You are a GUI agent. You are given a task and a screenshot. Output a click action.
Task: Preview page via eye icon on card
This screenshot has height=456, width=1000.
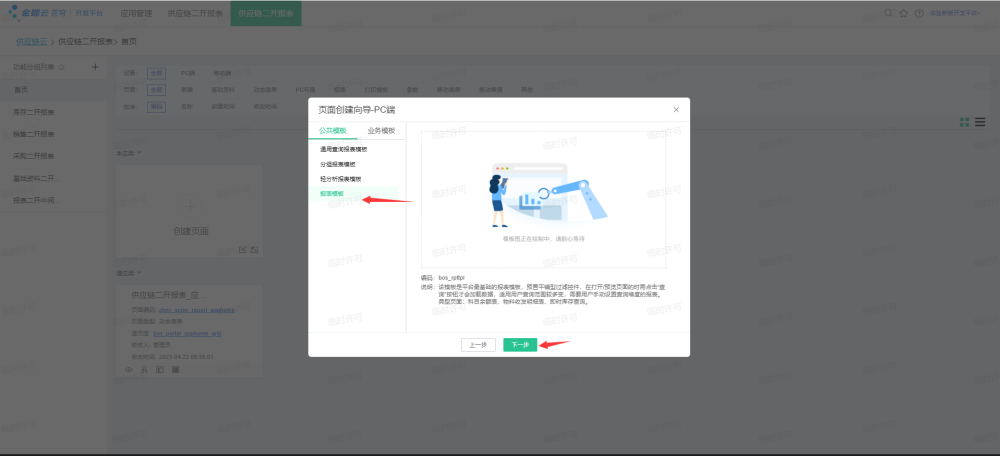[129, 369]
